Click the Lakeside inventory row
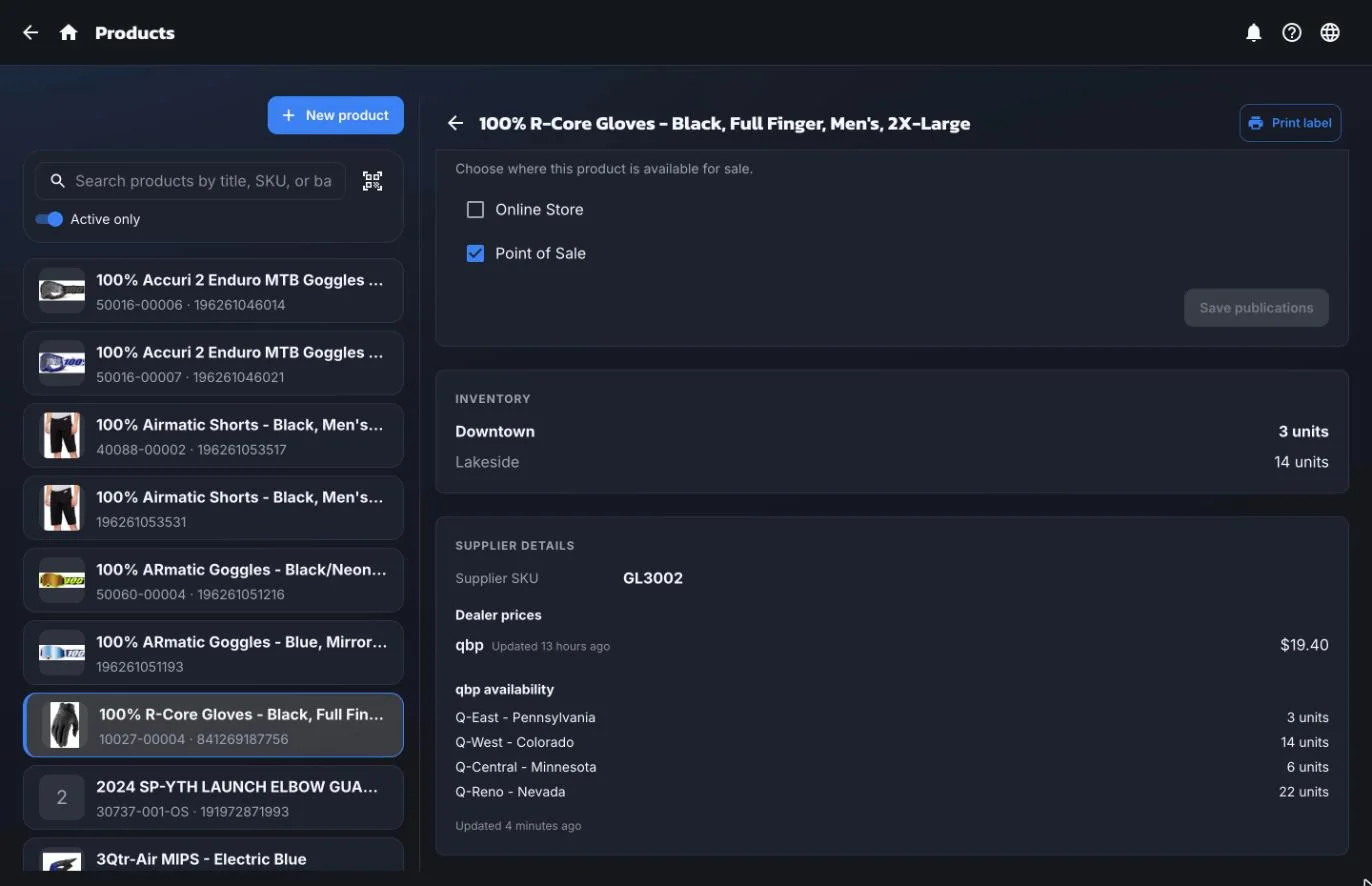 pos(892,462)
